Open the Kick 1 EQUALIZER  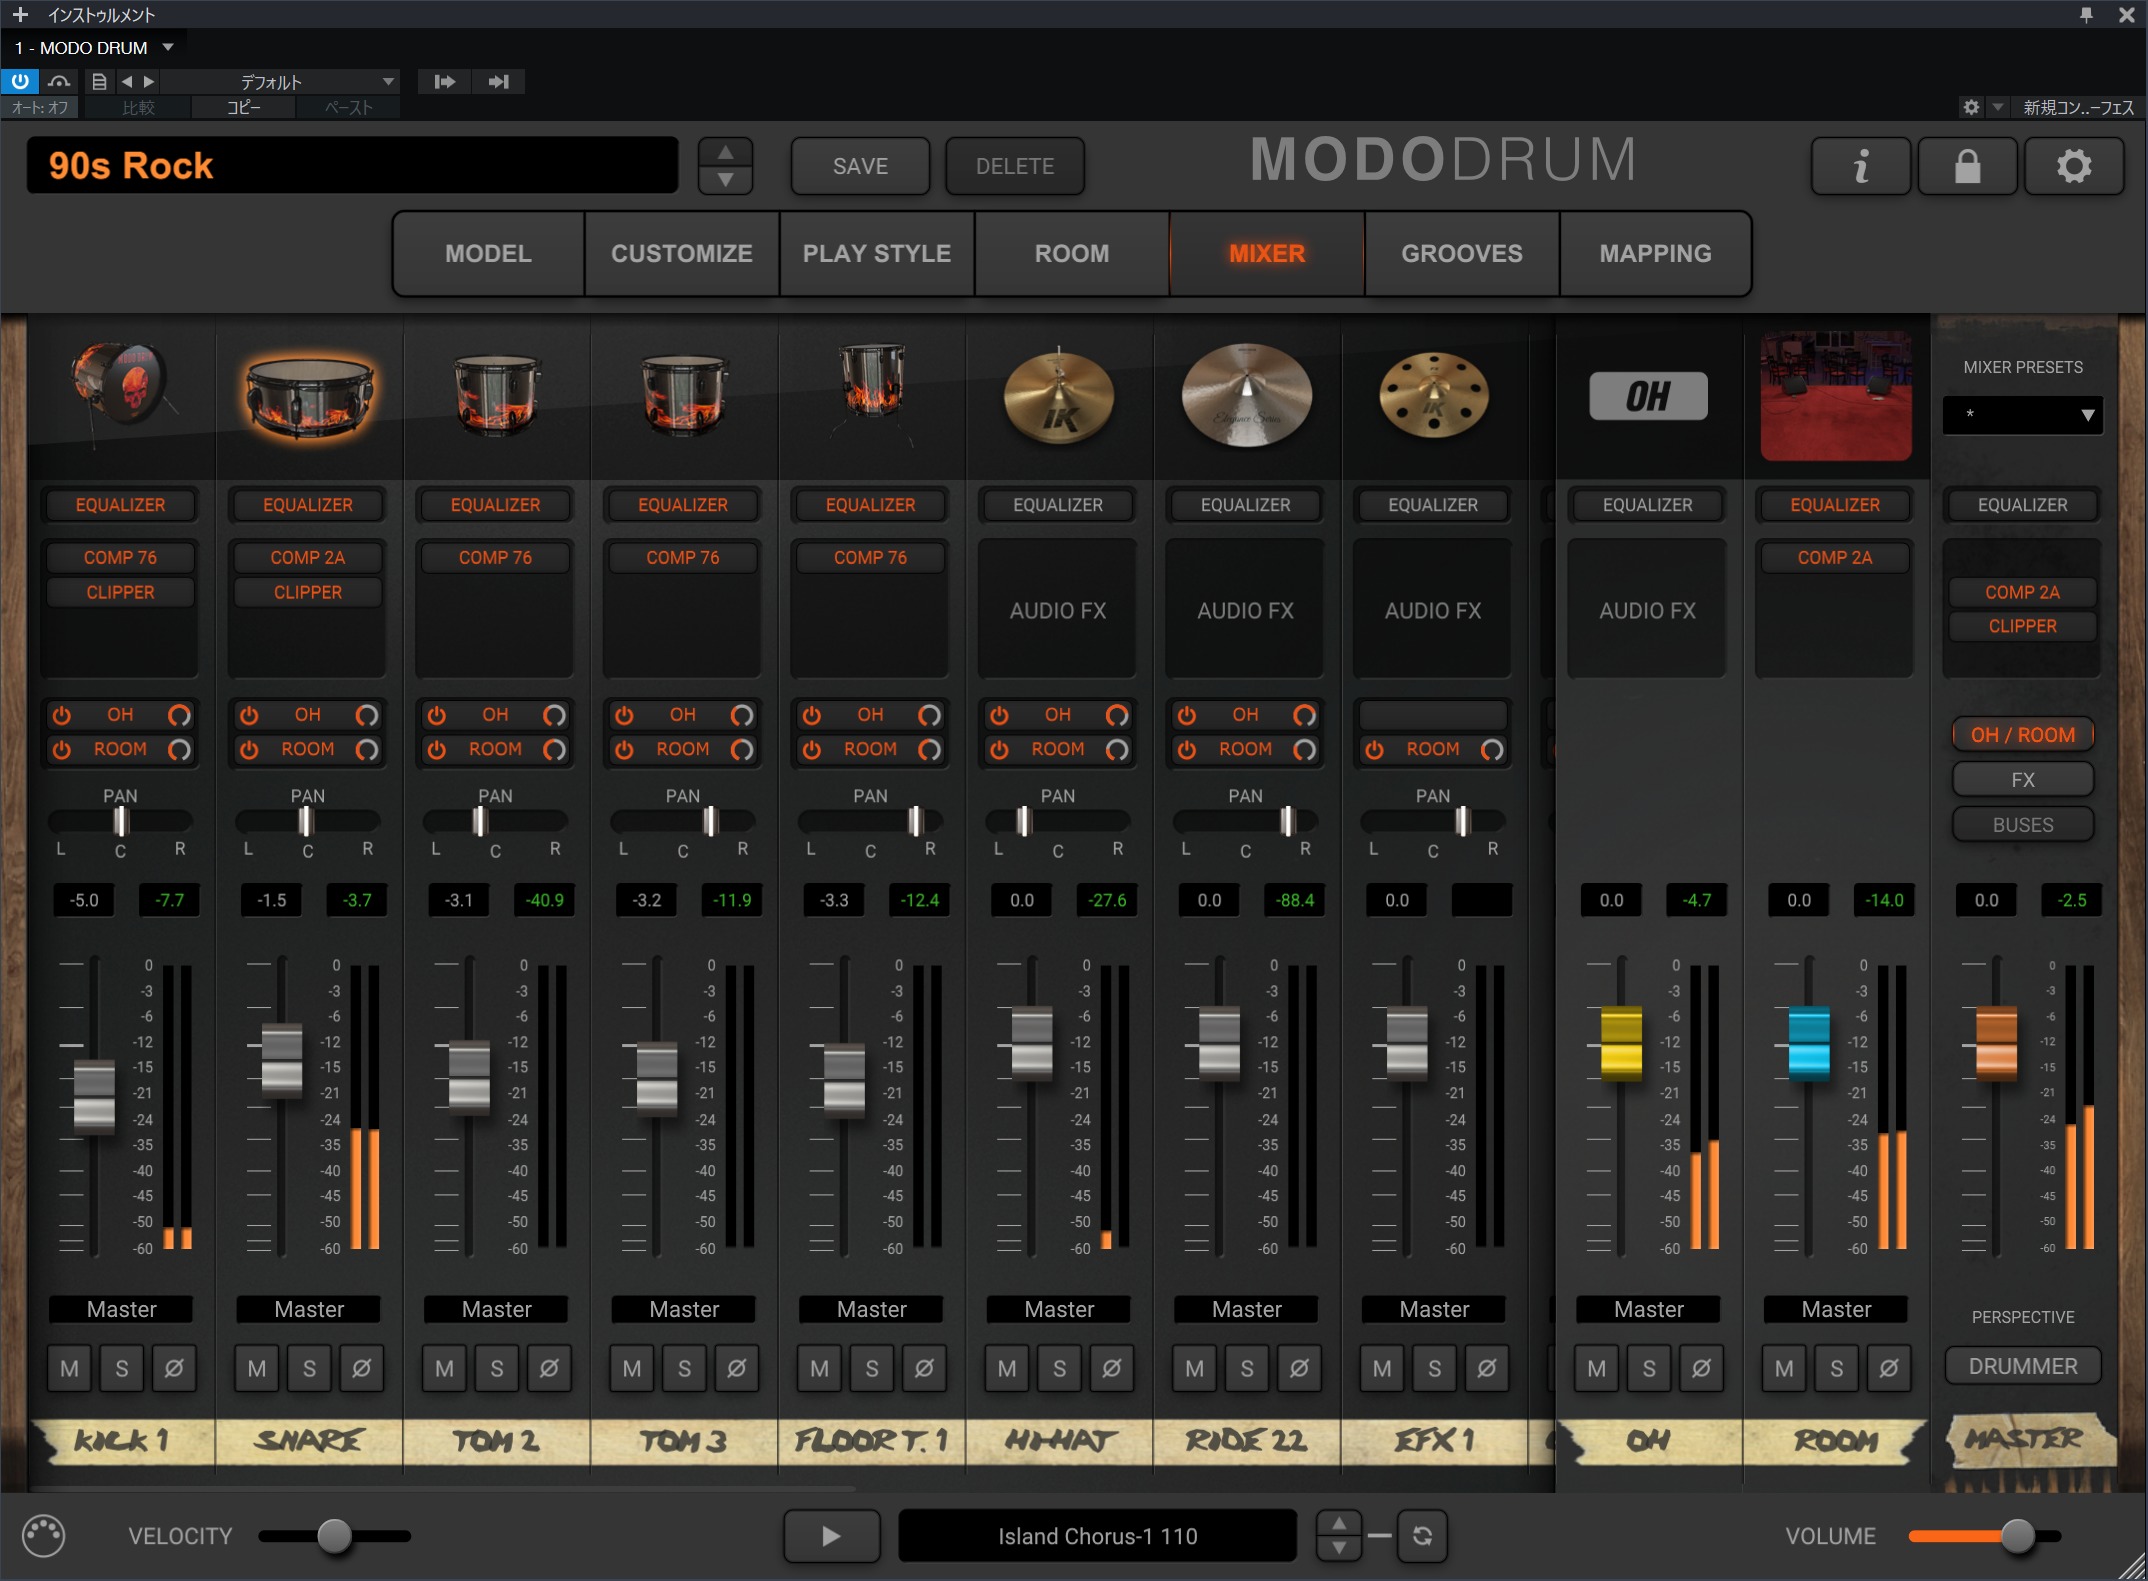click(120, 505)
